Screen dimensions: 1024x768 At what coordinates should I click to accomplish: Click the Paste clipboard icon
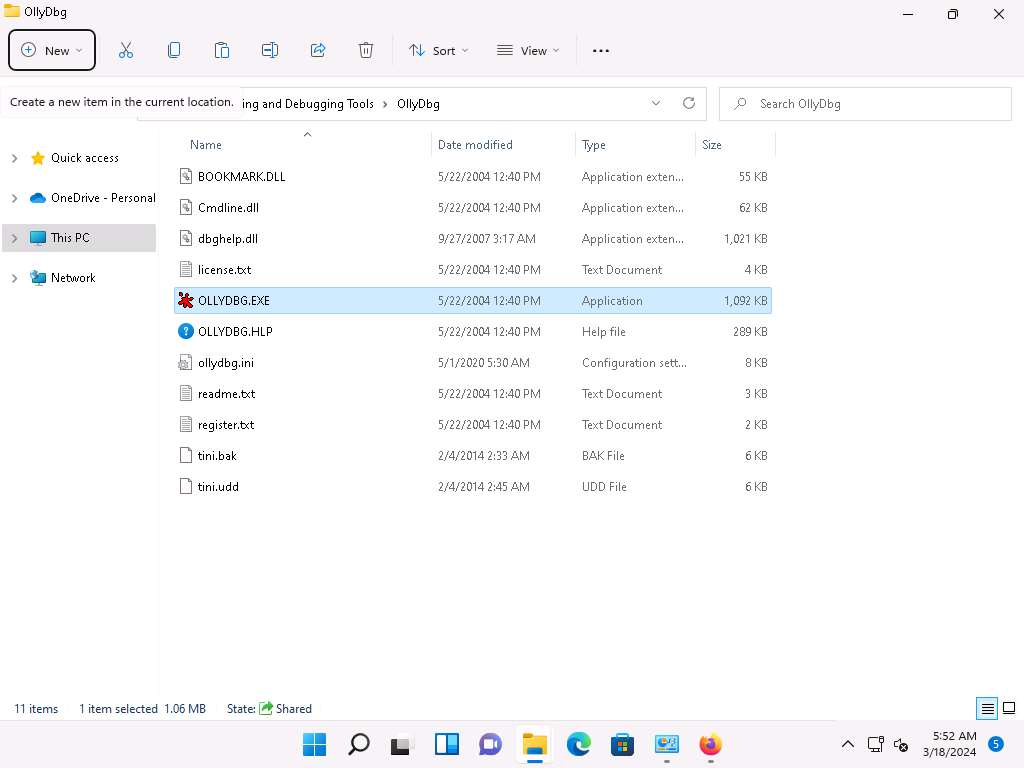tap(222, 50)
